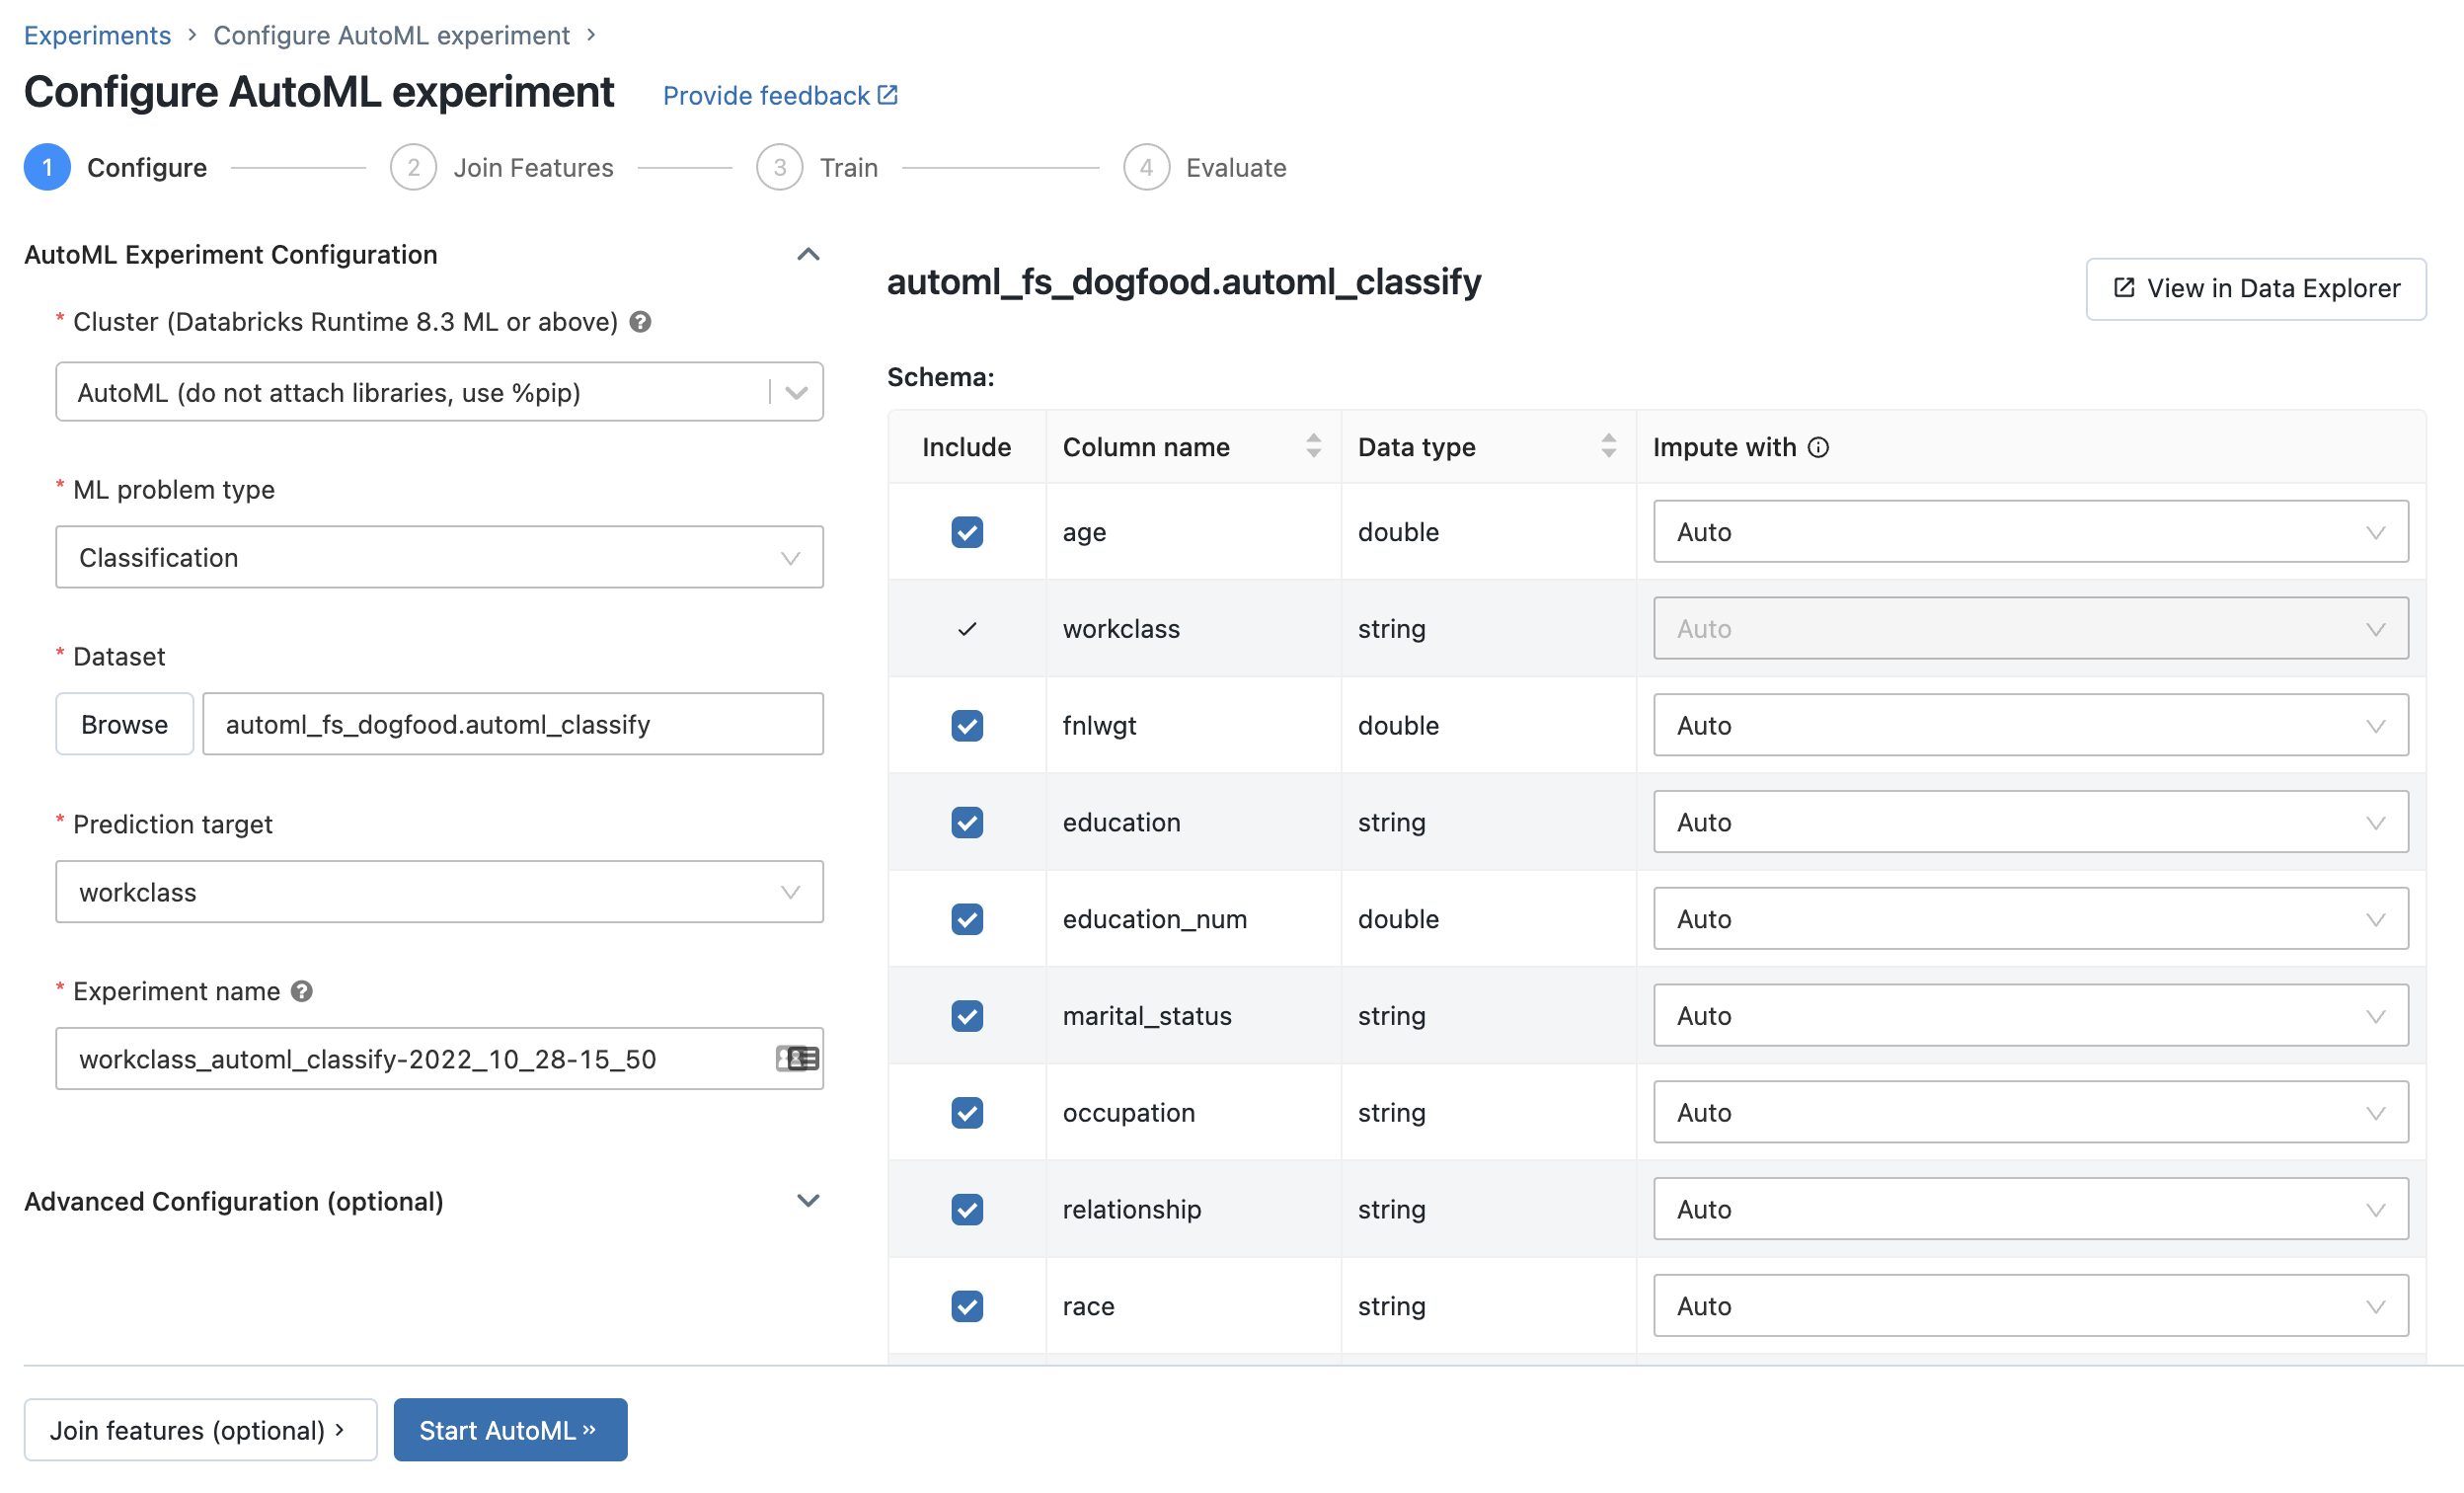Viewport: 2464px width, 1493px height.
Task: Toggle the fnlwgt column include checkbox
Action: (966, 726)
